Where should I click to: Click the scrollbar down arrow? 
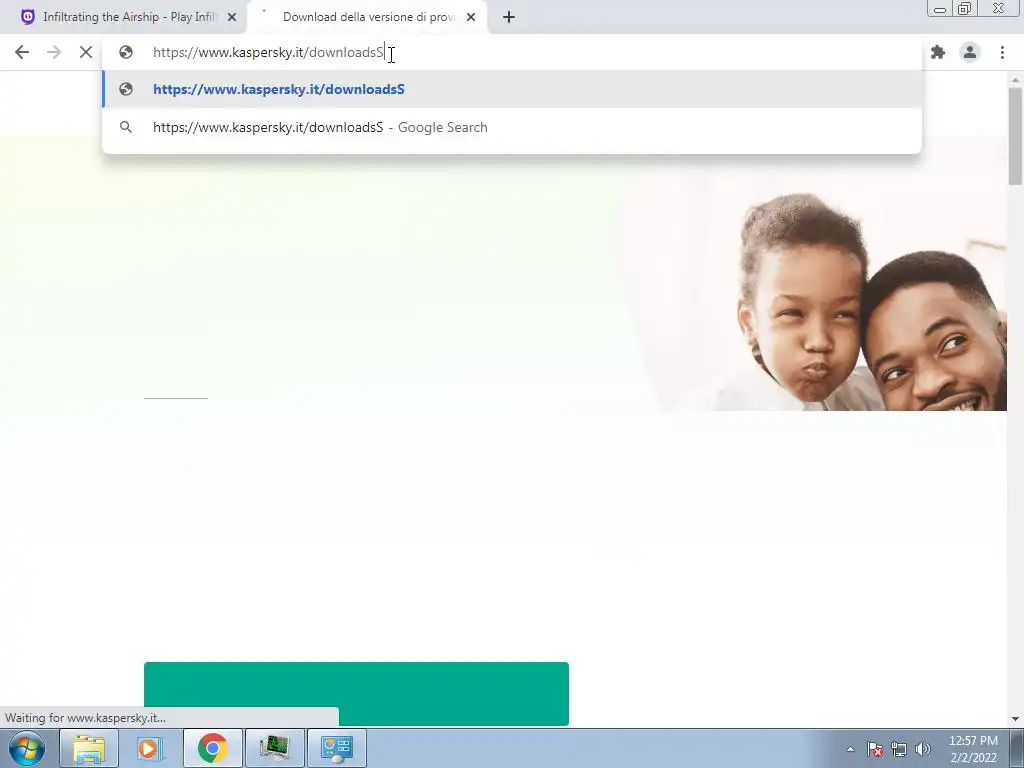tap(1016, 719)
